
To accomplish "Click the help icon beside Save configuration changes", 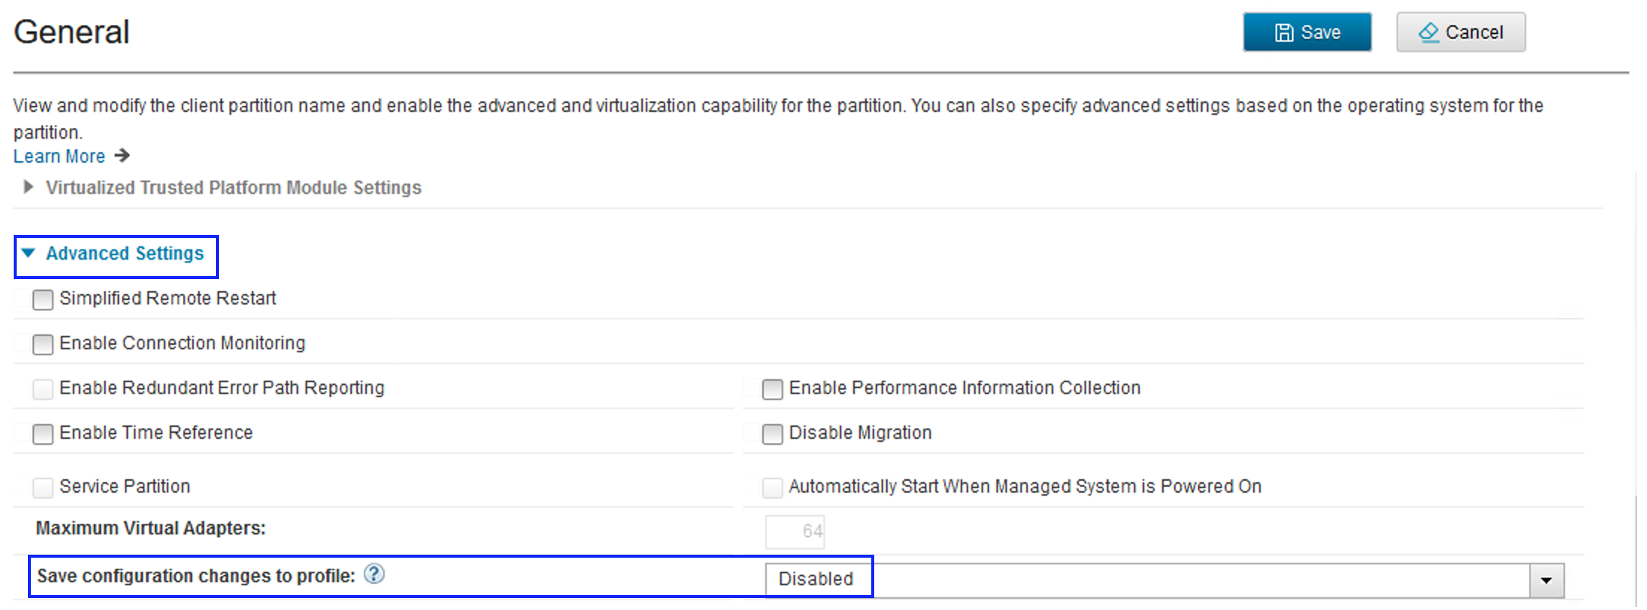I will point(374,574).
